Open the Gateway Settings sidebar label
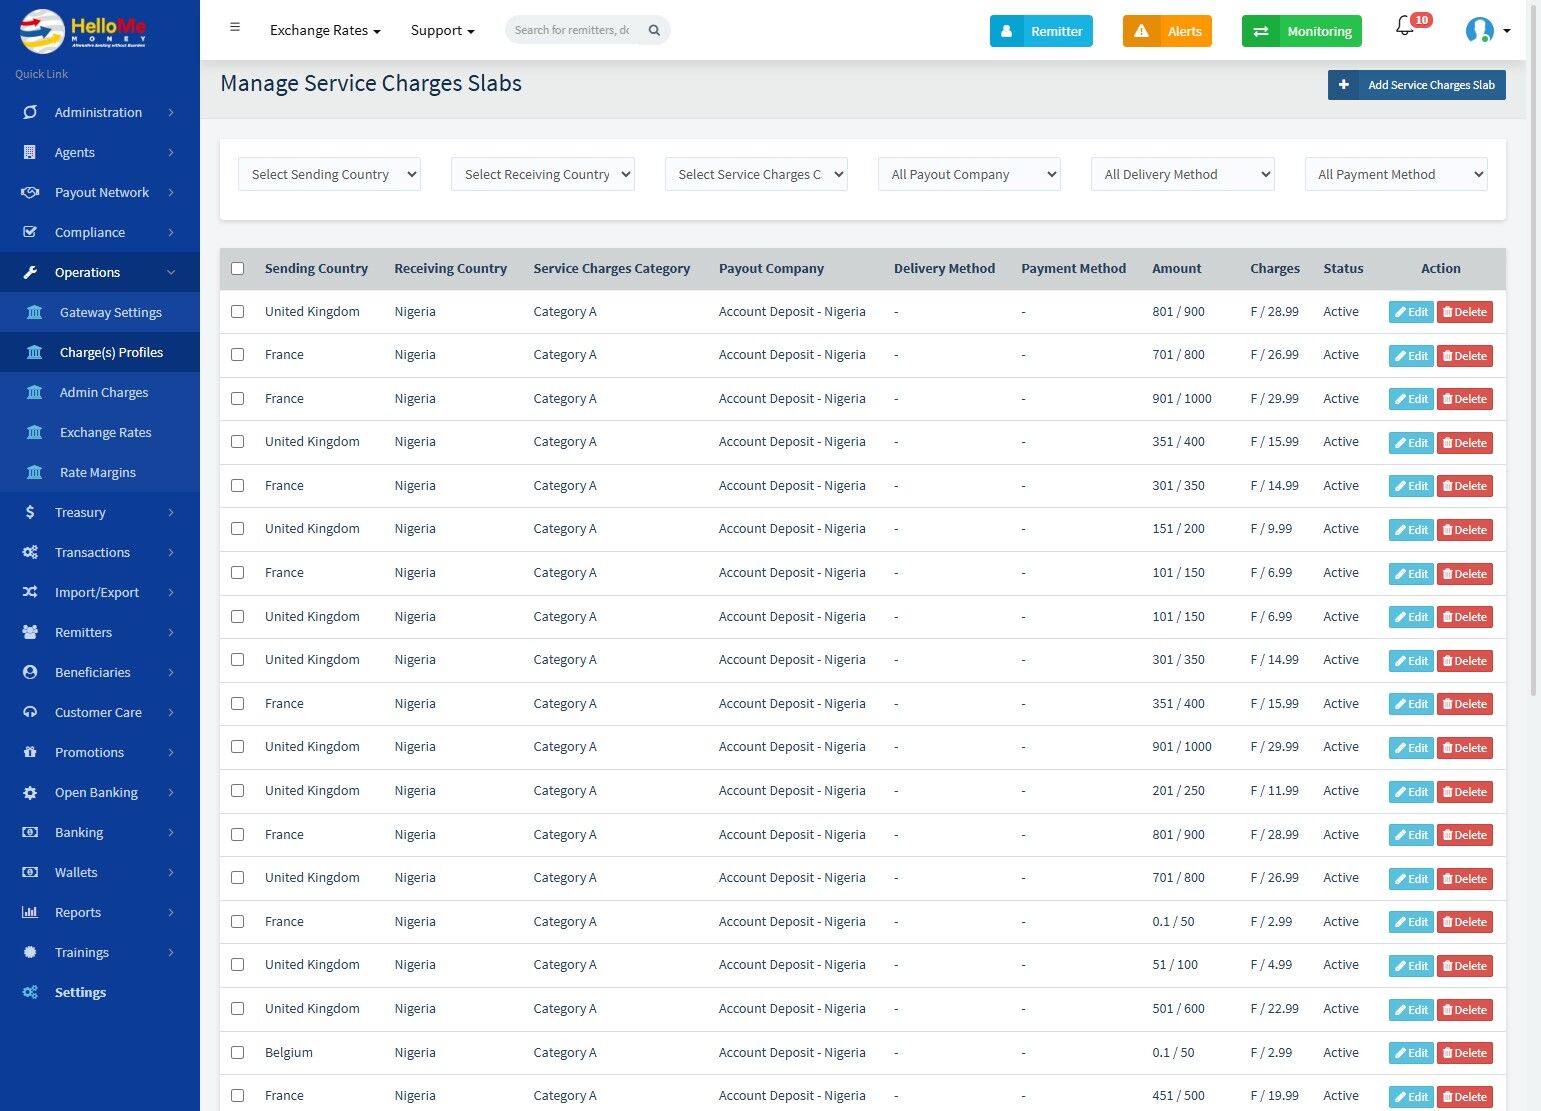The height and width of the screenshot is (1111, 1541). tap(110, 312)
